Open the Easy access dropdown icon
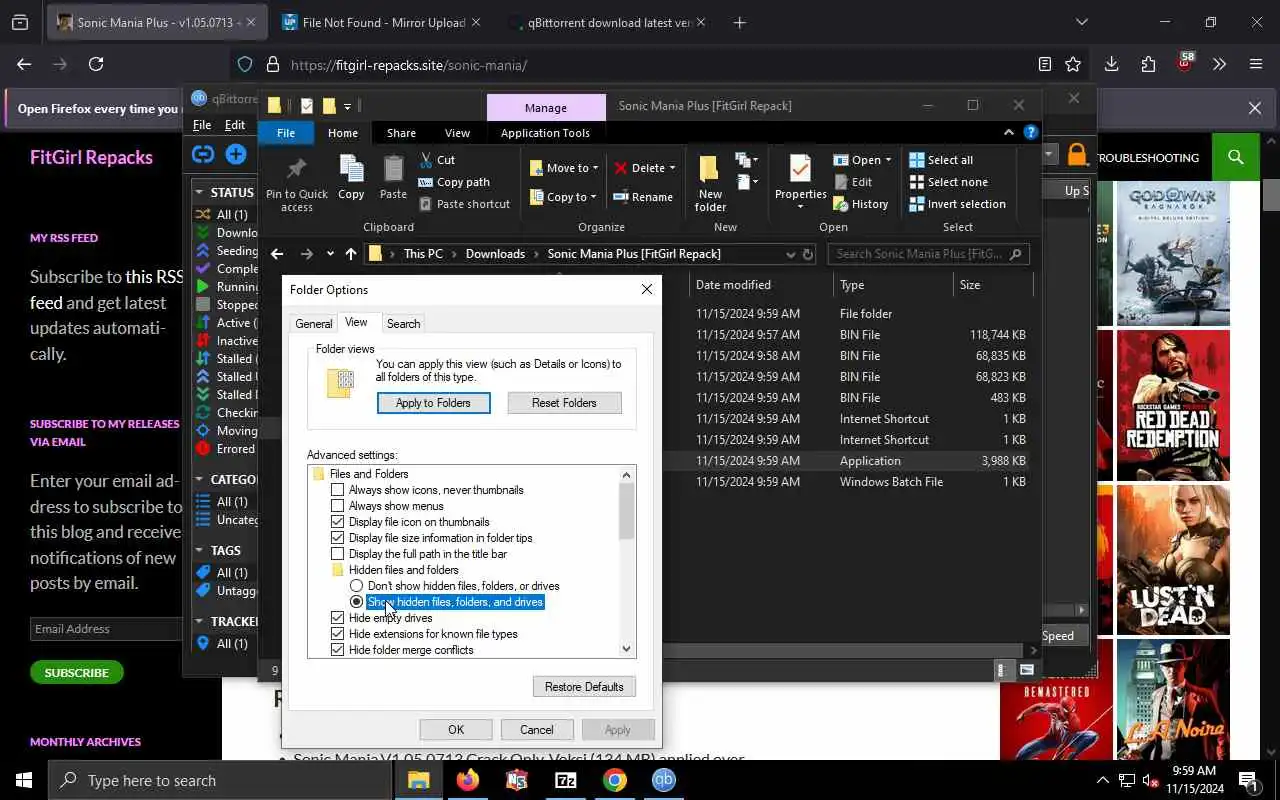The height and width of the screenshot is (800, 1280). click(x=745, y=182)
